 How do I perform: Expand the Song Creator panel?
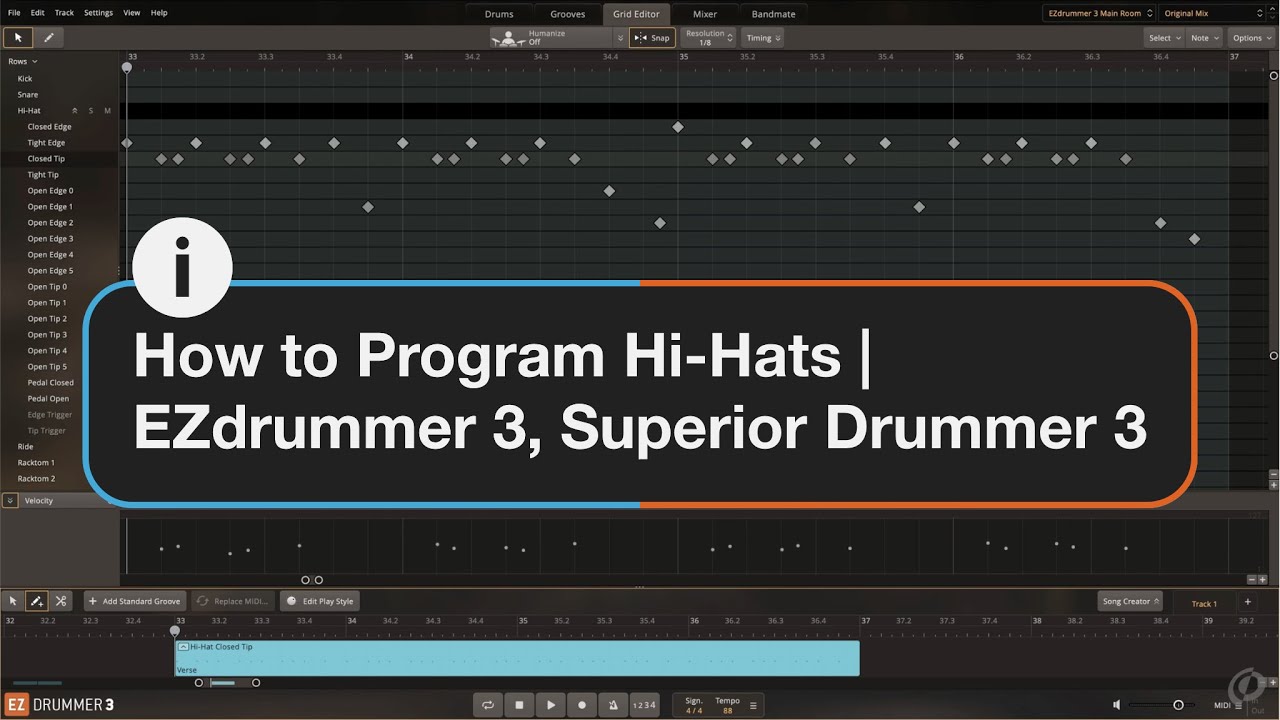tap(1130, 601)
